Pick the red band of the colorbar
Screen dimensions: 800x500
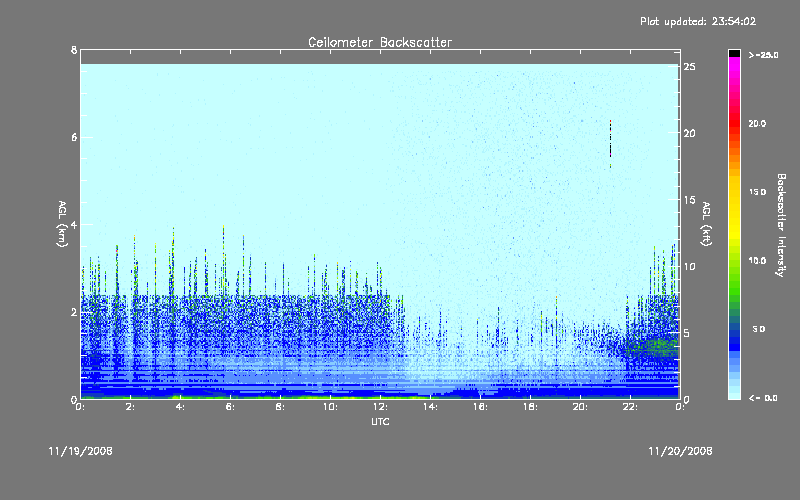point(734,122)
